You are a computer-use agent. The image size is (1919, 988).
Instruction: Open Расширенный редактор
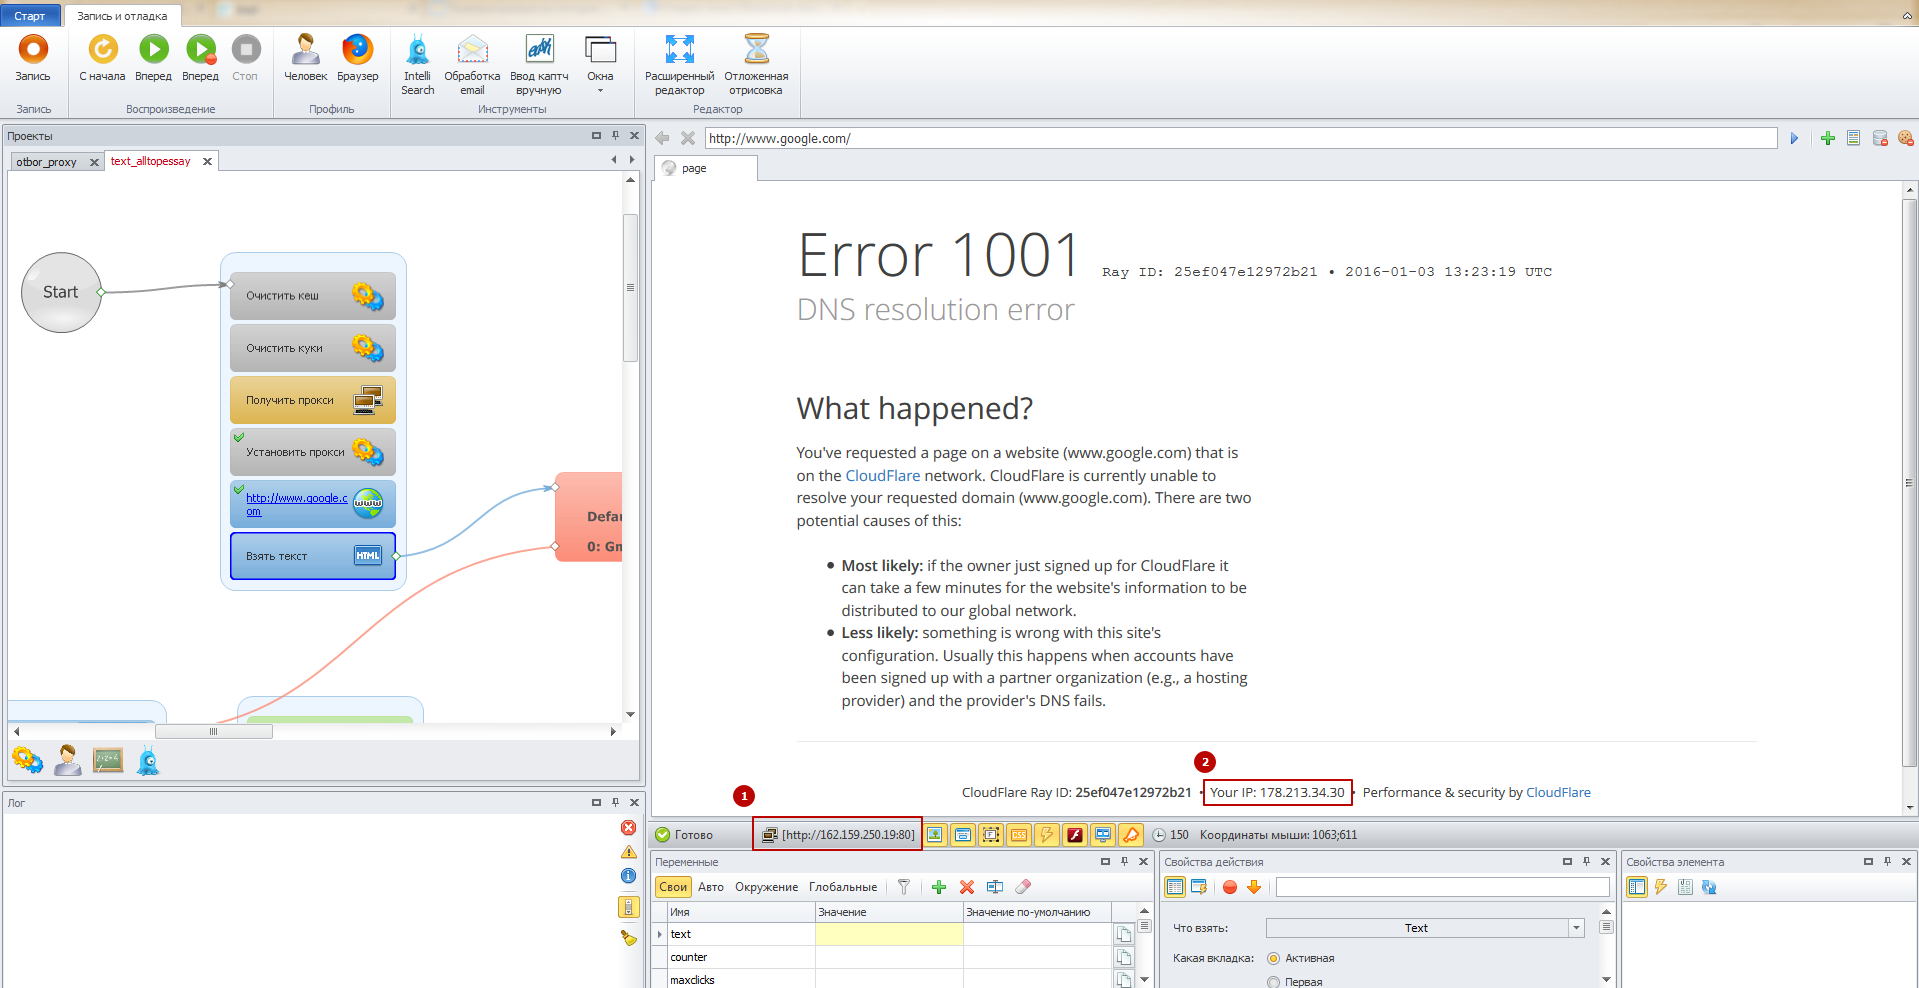pos(679,65)
